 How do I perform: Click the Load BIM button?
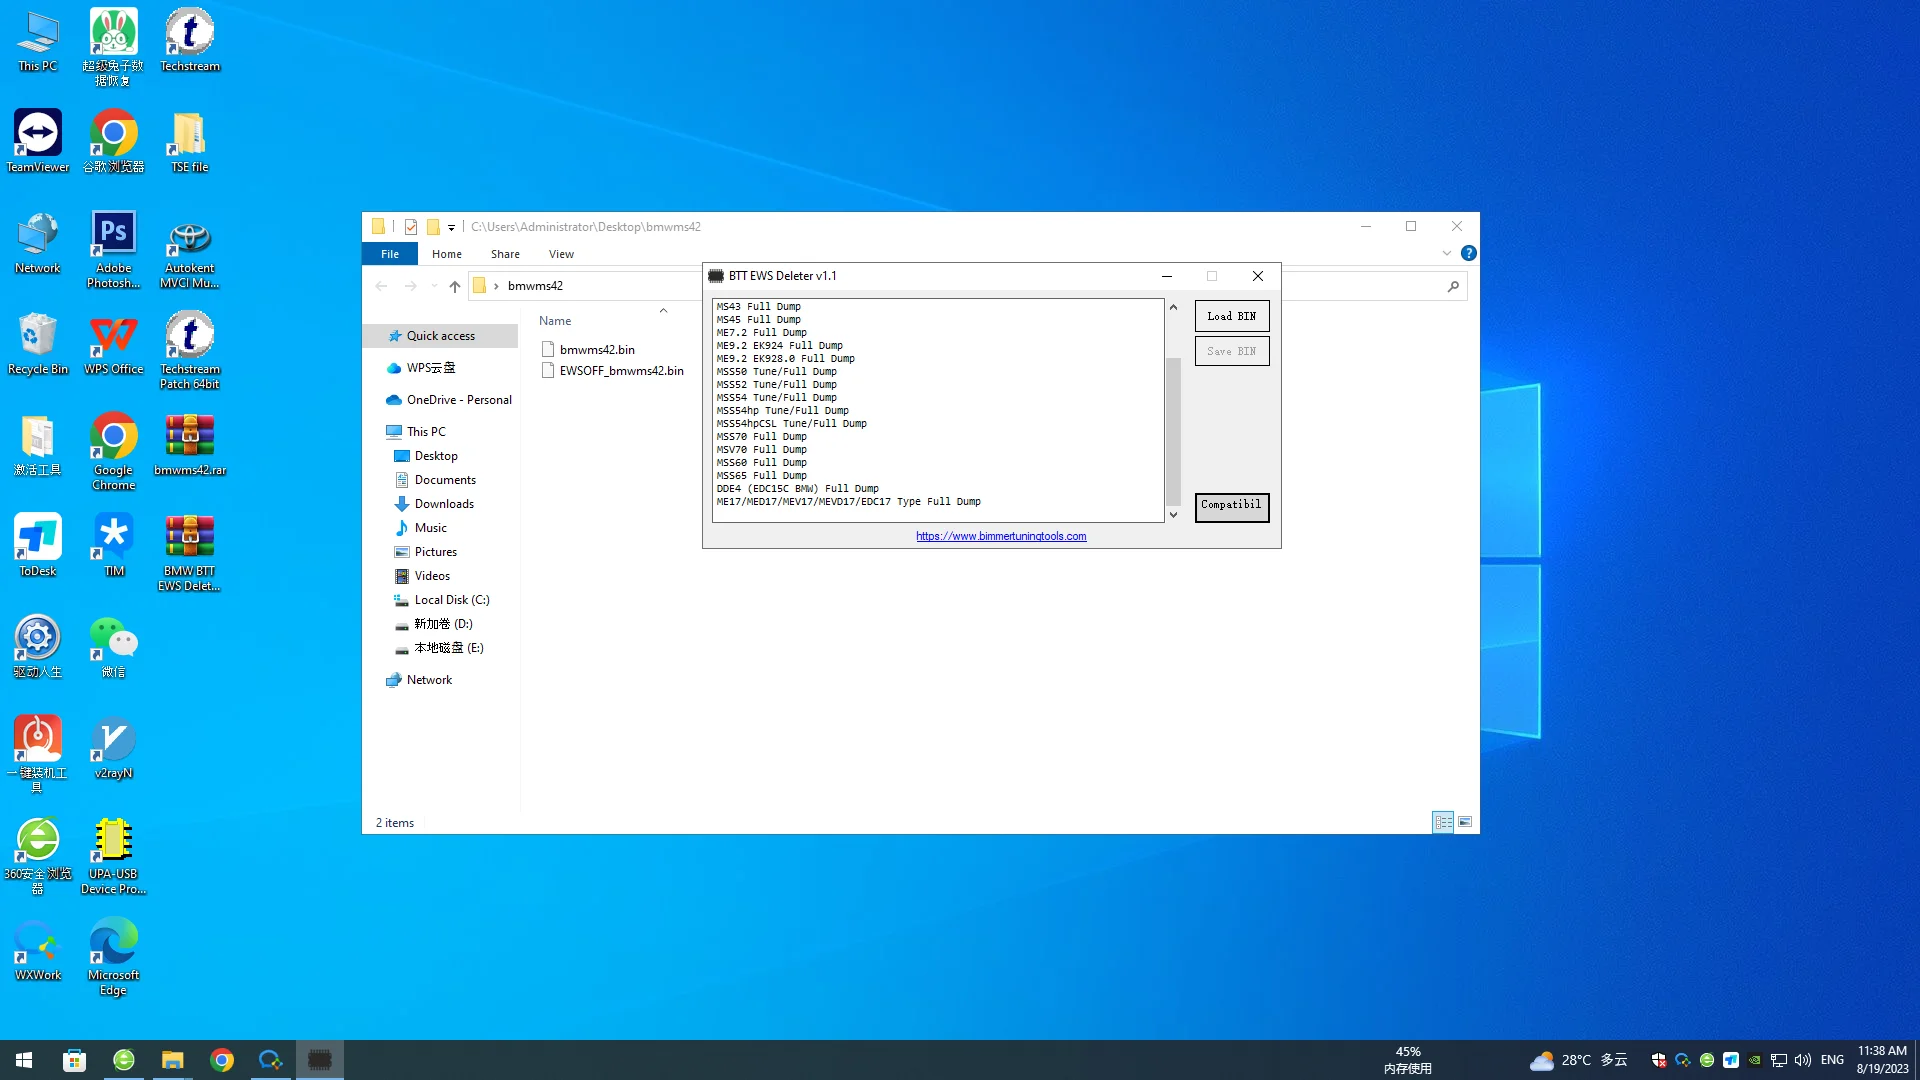[1230, 315]
